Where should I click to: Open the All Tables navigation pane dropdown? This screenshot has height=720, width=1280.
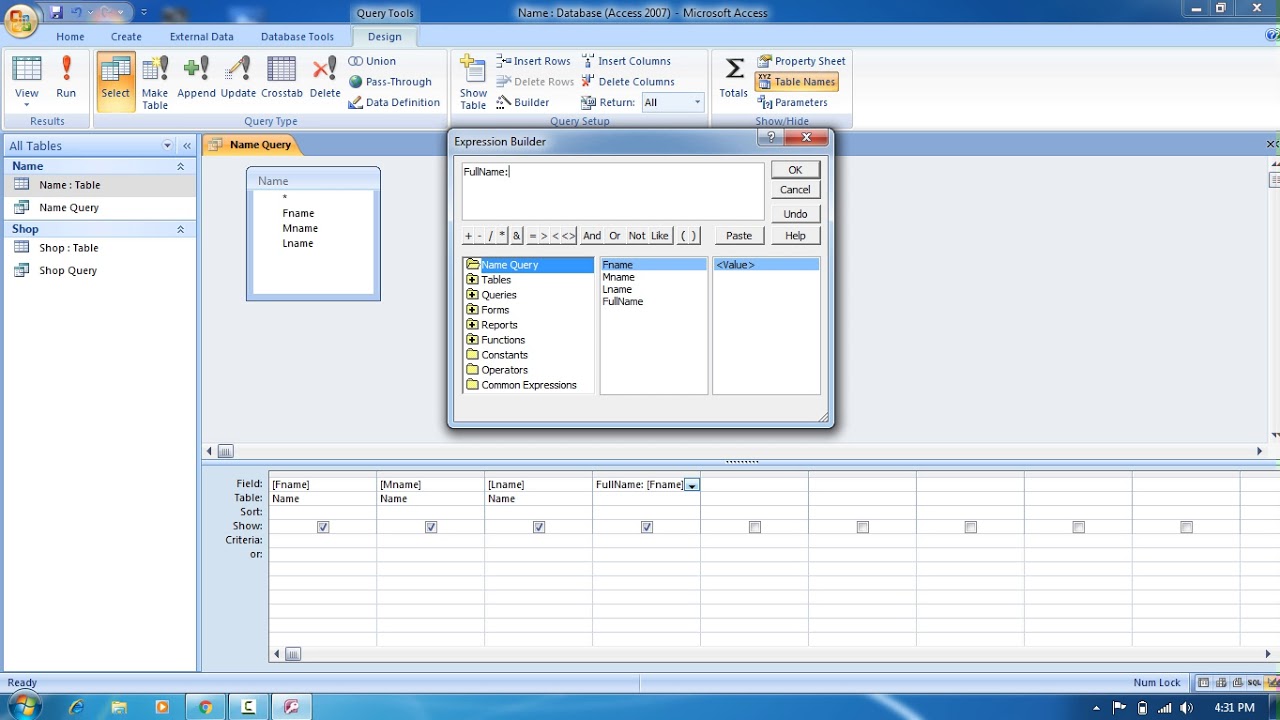[167, 146]
